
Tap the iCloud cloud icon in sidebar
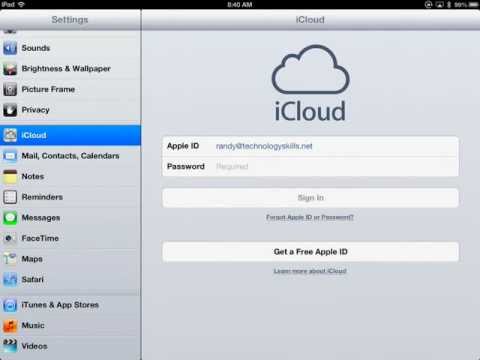[10, 135]
